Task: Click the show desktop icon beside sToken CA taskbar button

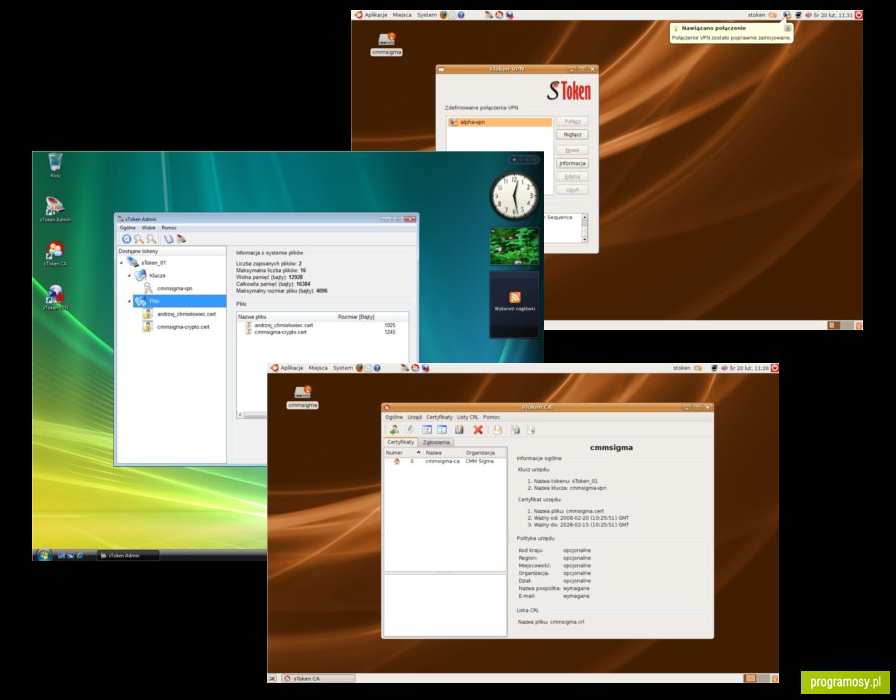Action: pos(272,678)
